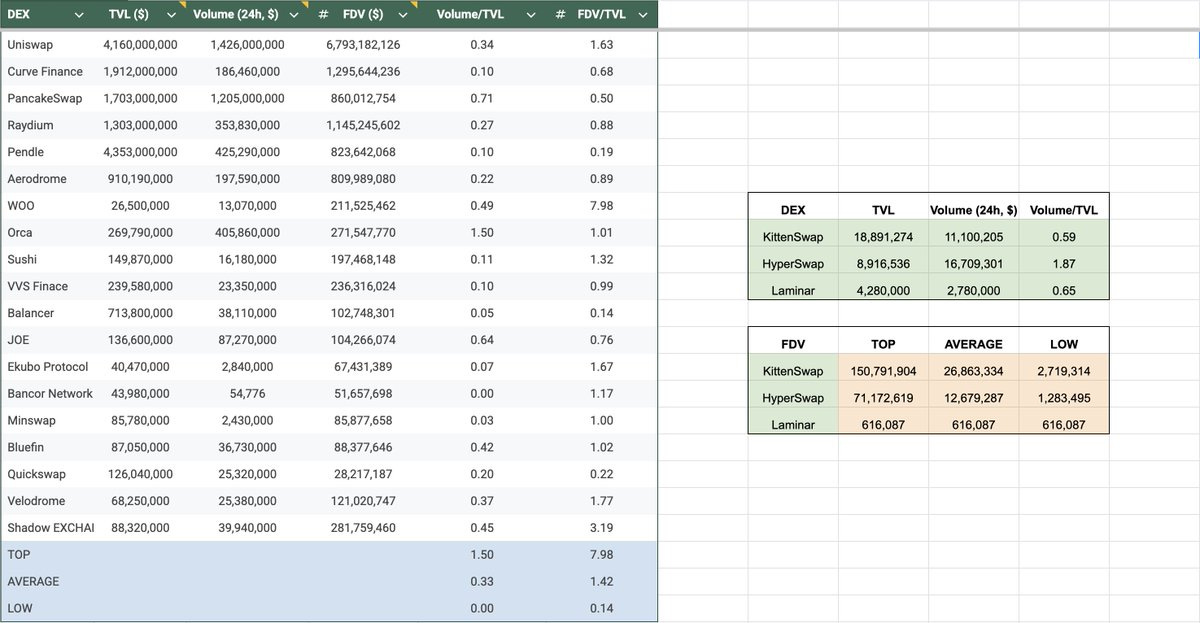
Task: Select the Uniswap cell
Action: click(30, 45)
